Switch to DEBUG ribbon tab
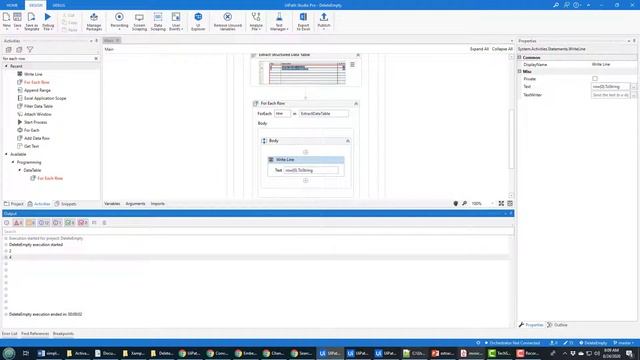The image size is (640, 360). pyautogui.click(x=59, y=5)
